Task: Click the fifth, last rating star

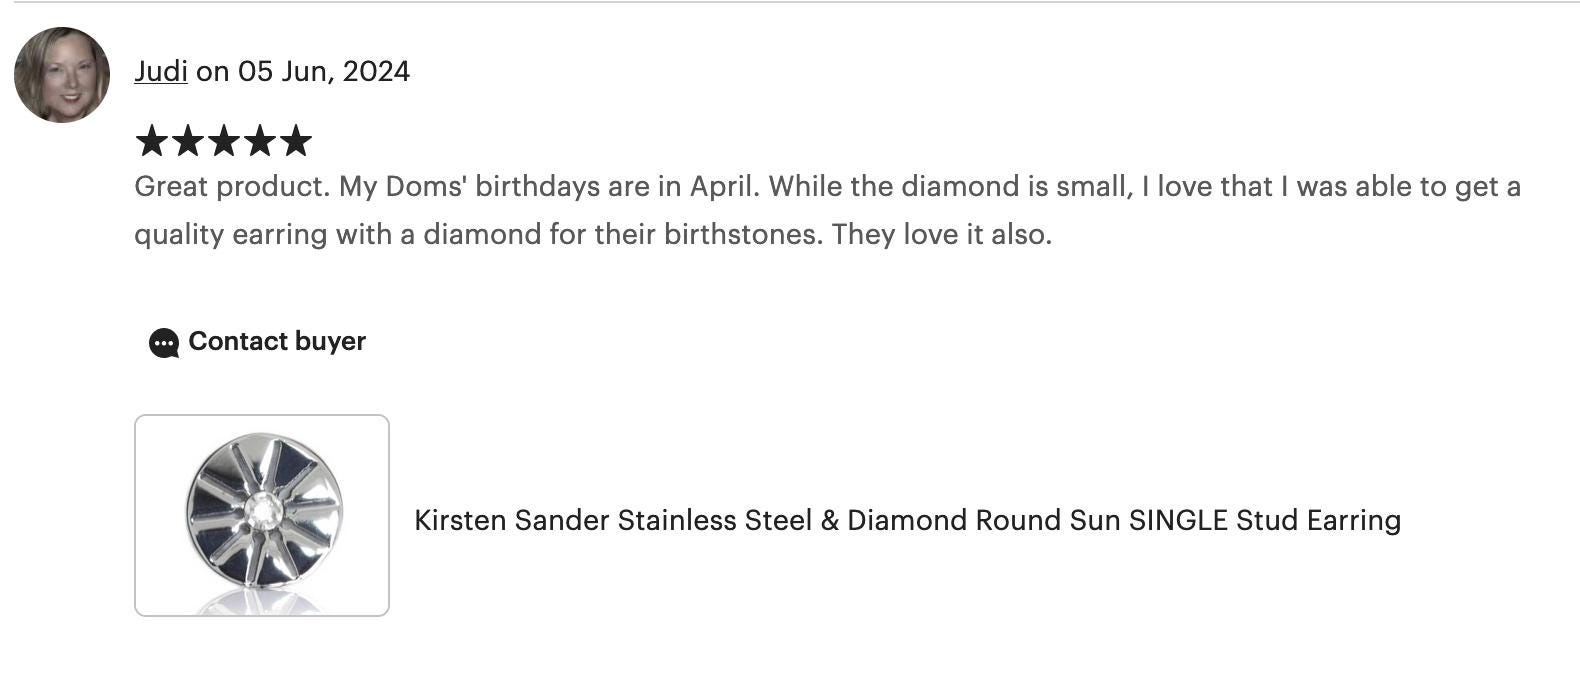Action: (x=295, y=141)
